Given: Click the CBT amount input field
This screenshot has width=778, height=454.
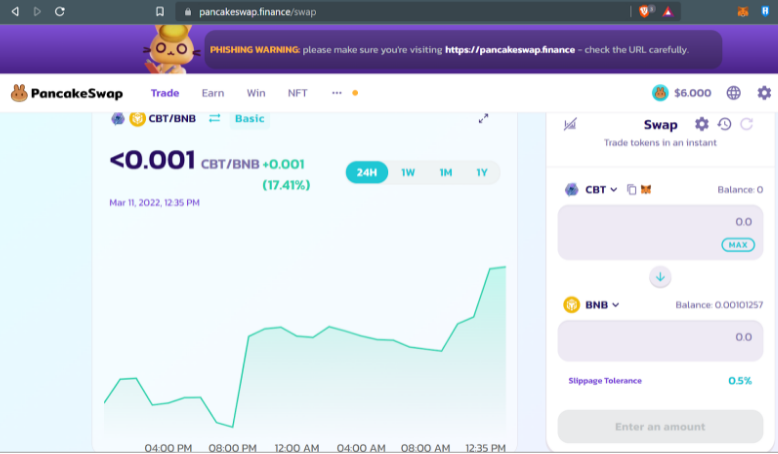Looking at the screenshot, I should tap(660, 232).
